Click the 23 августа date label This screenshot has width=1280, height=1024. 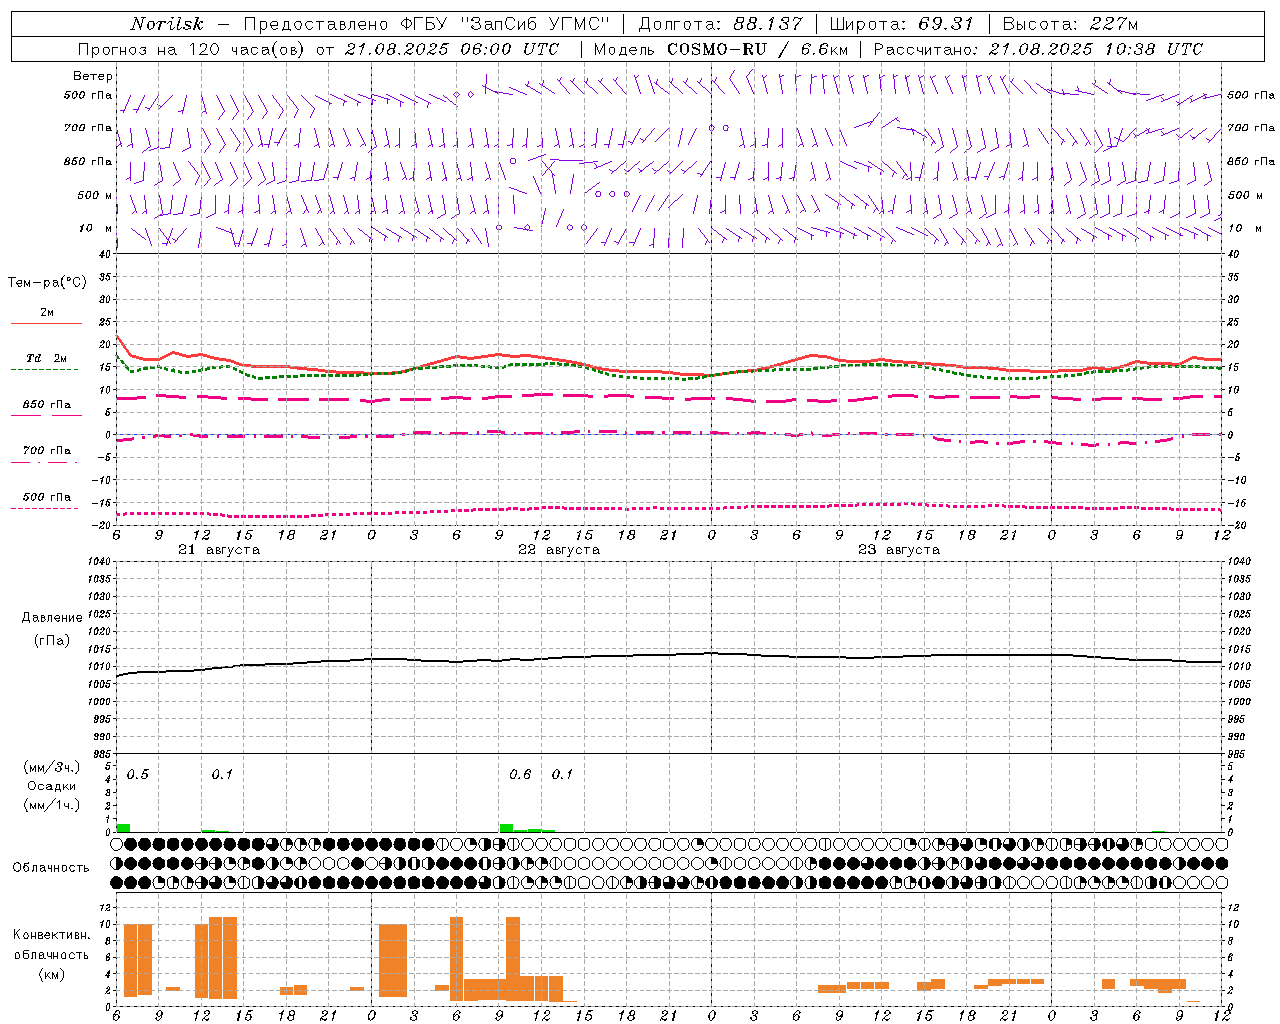pyautogui.click(x=899, y=550)
